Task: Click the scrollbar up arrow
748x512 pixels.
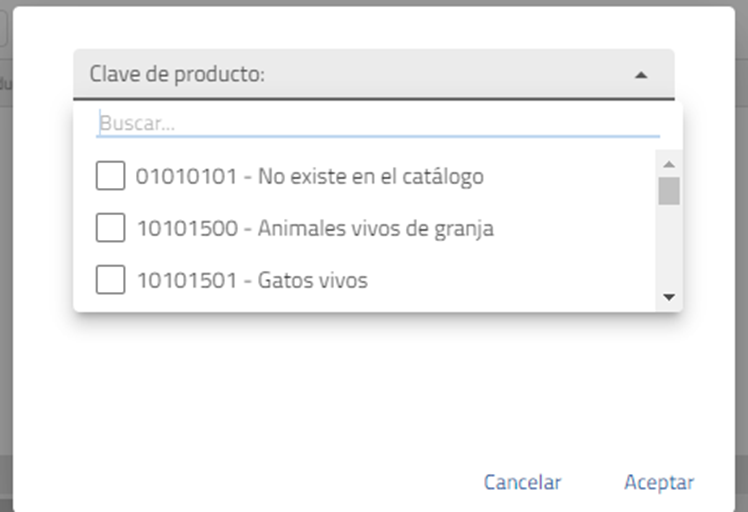Action: (669, 164)
